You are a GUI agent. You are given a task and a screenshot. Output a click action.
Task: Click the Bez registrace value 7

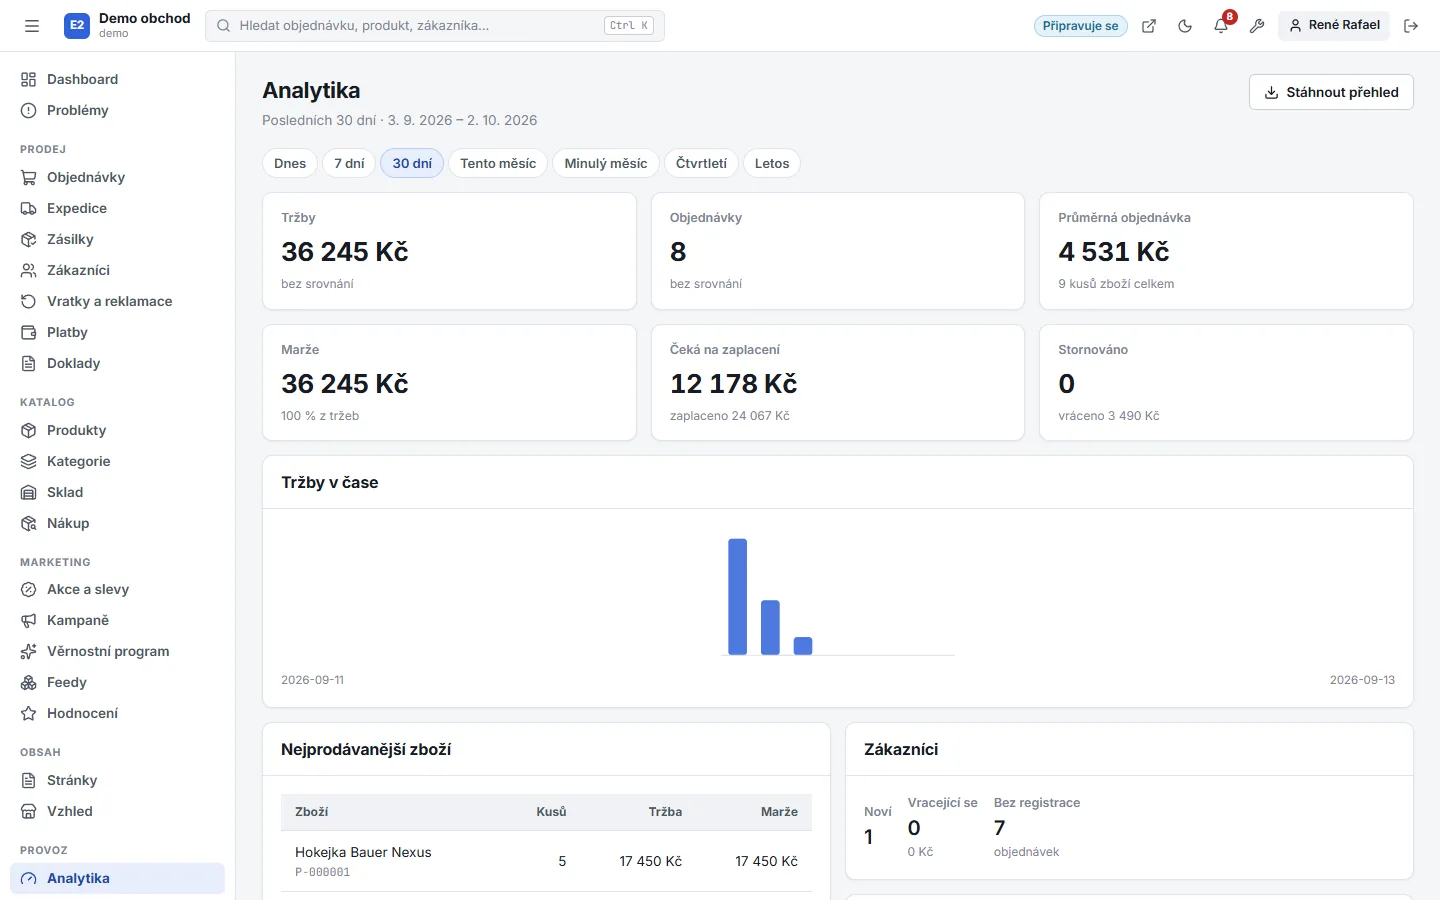pos(999,828)
